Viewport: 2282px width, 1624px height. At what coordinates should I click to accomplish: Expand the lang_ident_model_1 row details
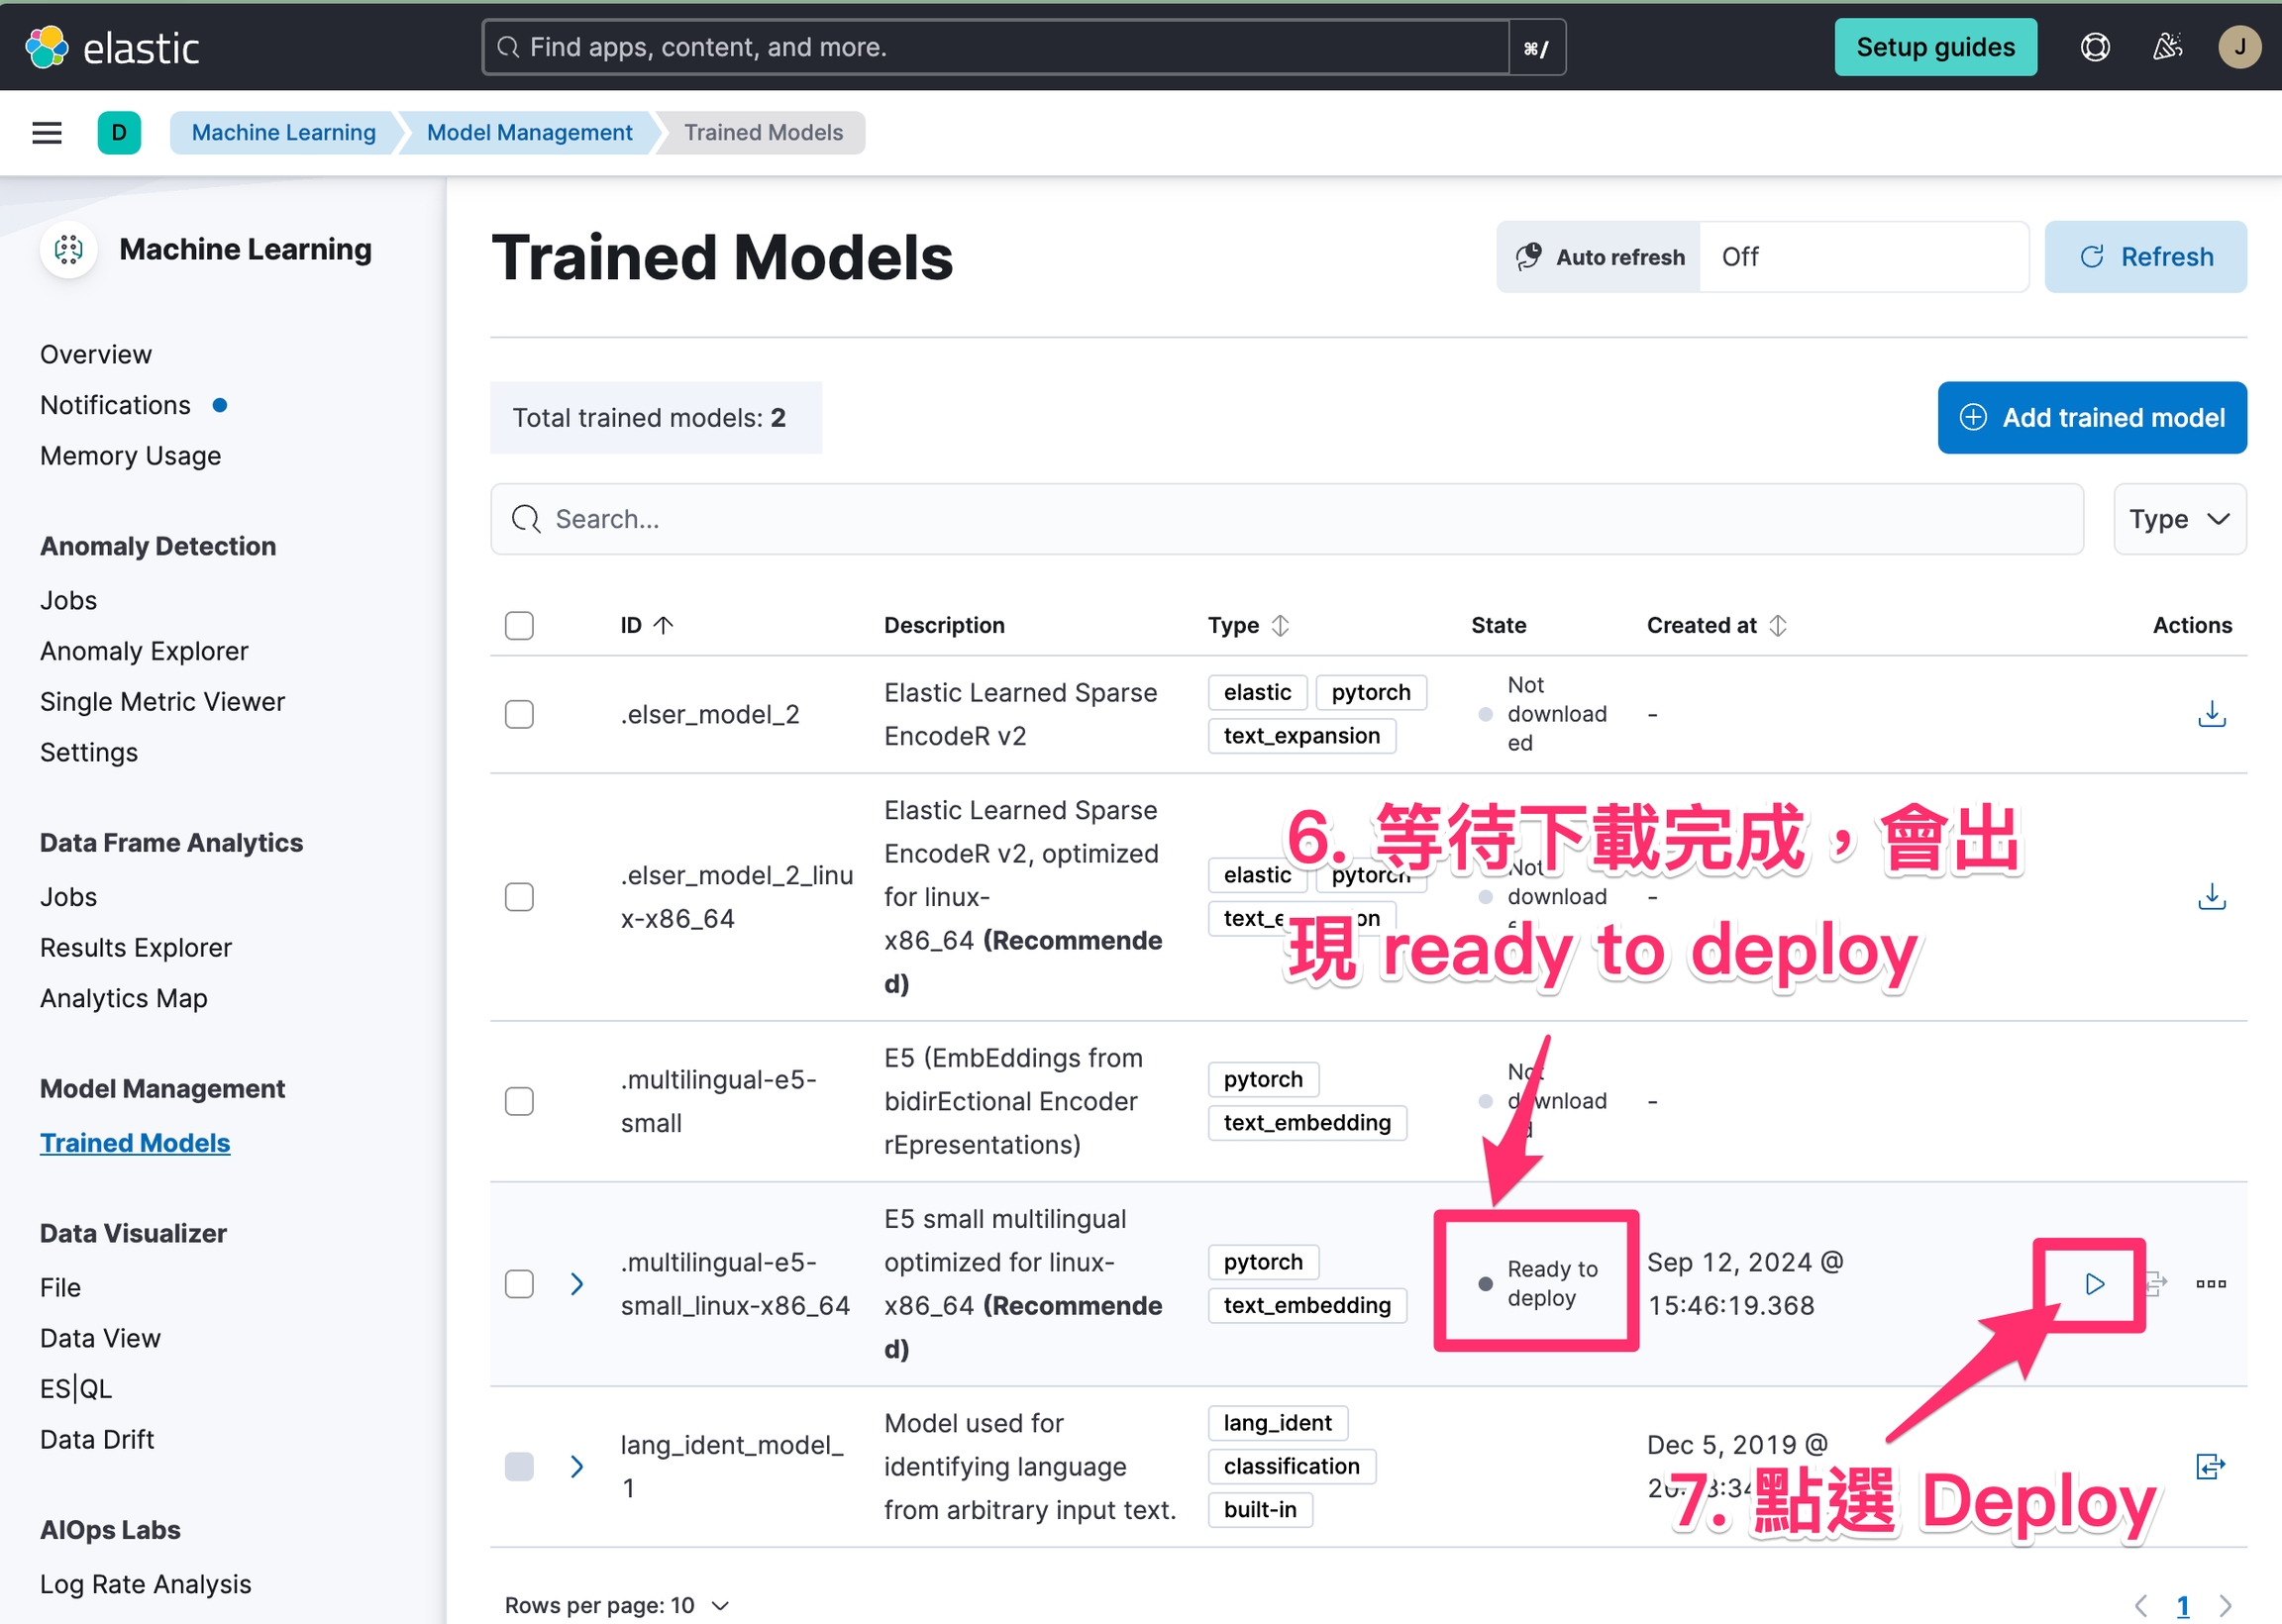point(577,1467)
